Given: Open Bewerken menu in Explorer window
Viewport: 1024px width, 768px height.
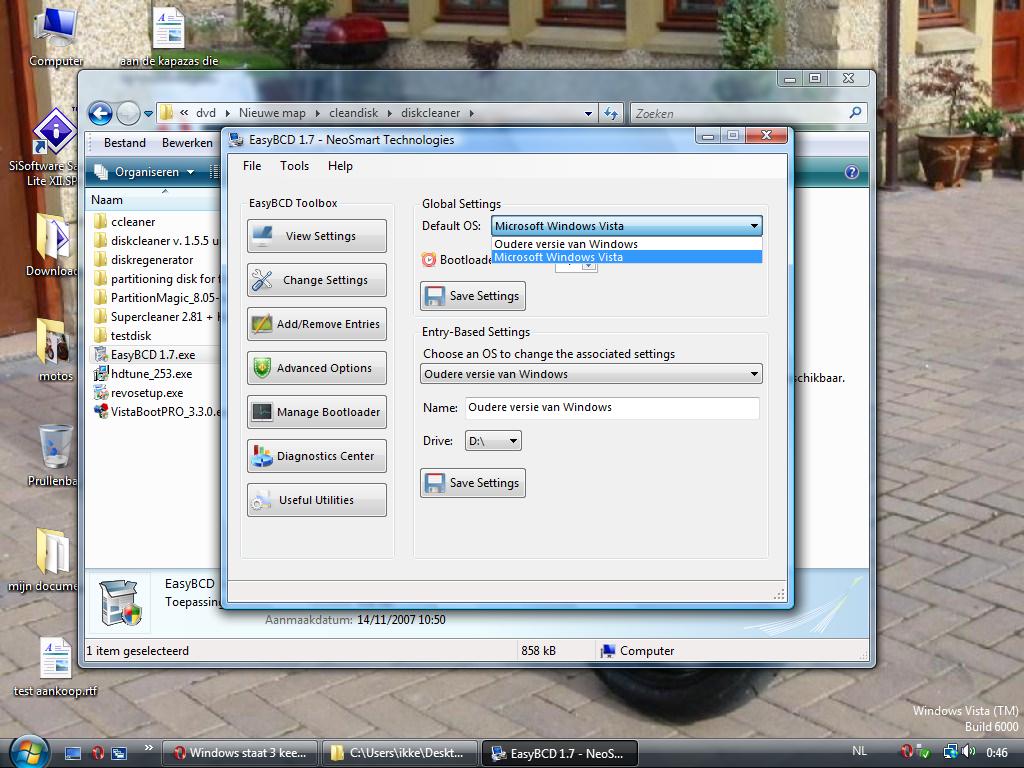Looking at the screenshot, I should (187, 142).
